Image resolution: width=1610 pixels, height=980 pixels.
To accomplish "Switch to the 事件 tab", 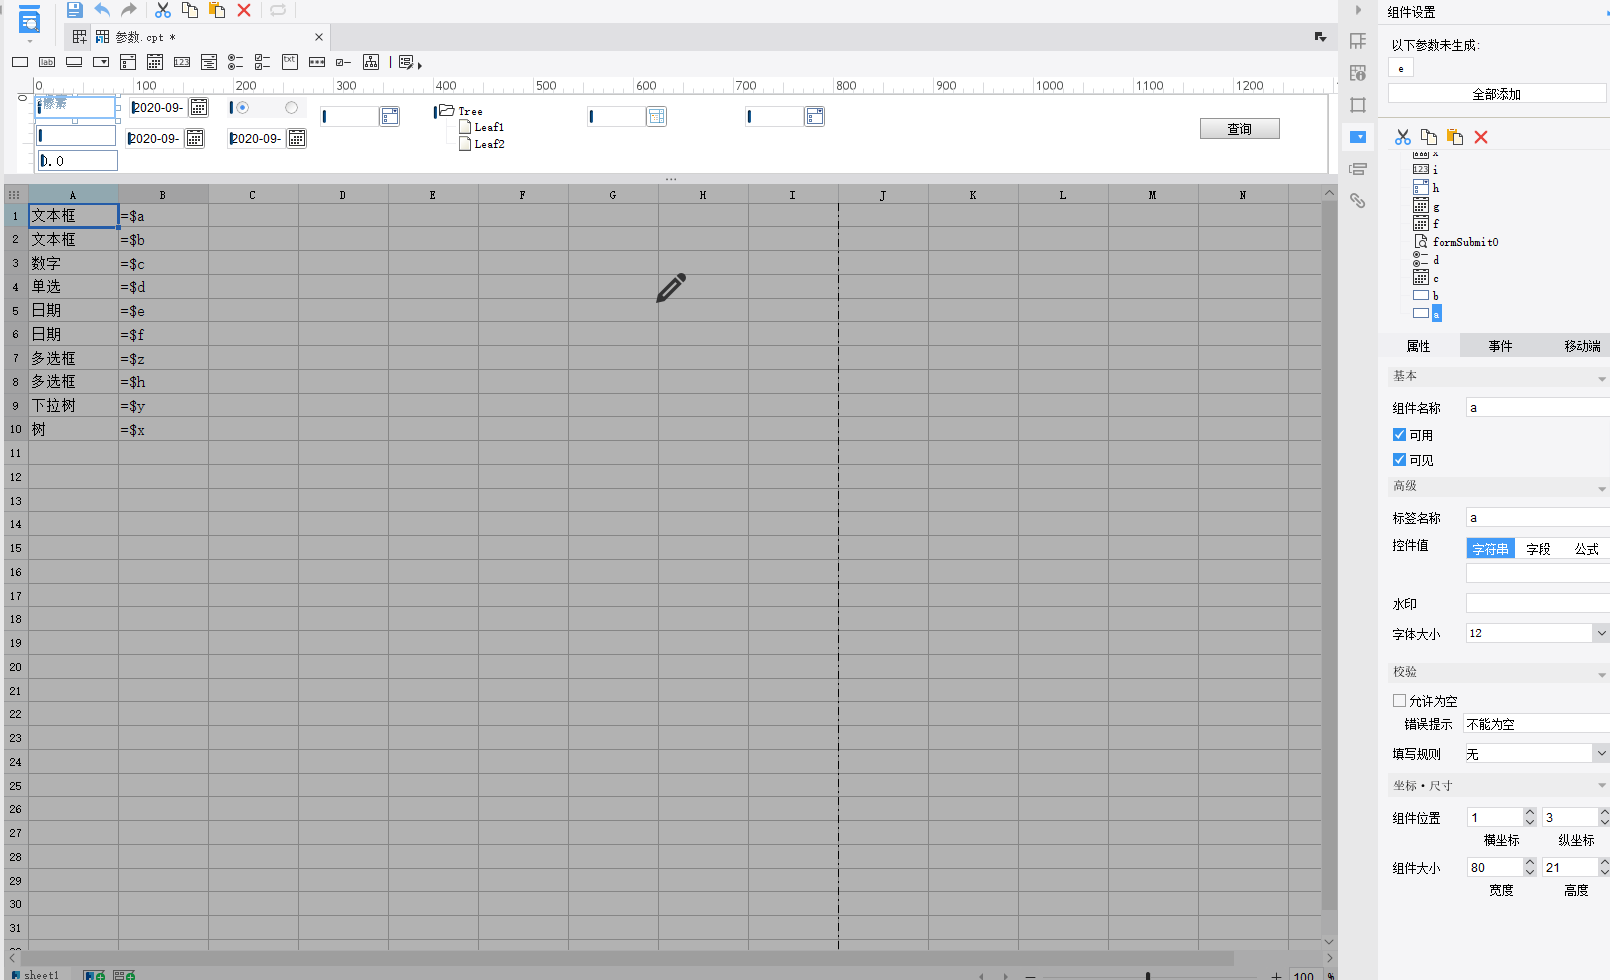I will point(1500,346).
